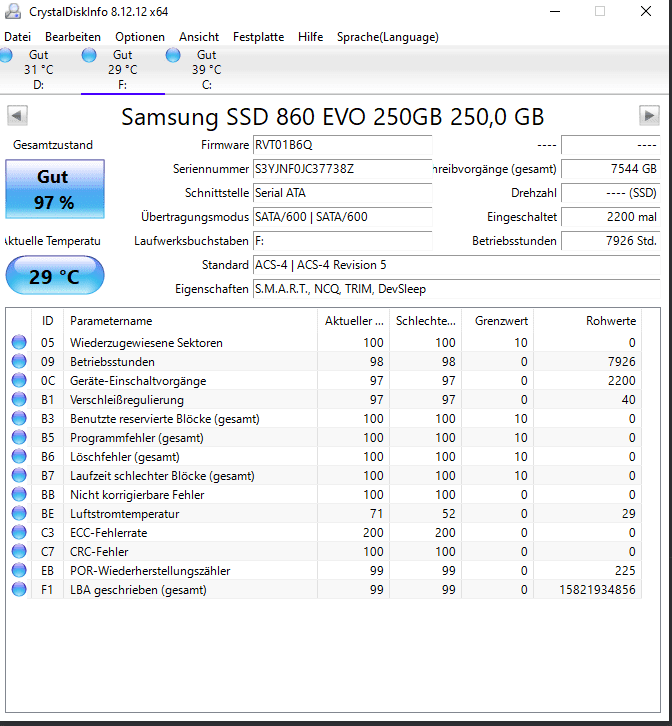672x726 pixels.
Task: Click the Aktueller column header
Action: click(x=354, y=321)
